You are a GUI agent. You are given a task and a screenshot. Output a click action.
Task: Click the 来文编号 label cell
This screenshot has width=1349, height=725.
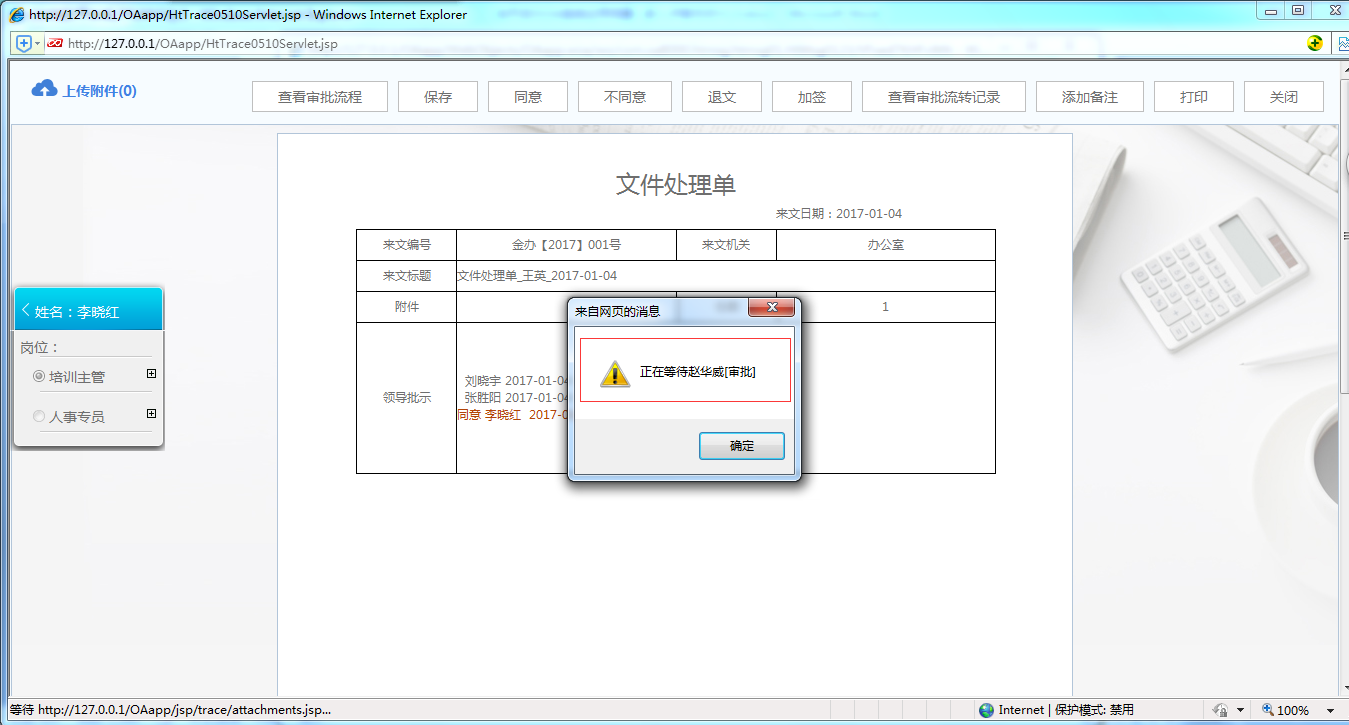(407, 245)
